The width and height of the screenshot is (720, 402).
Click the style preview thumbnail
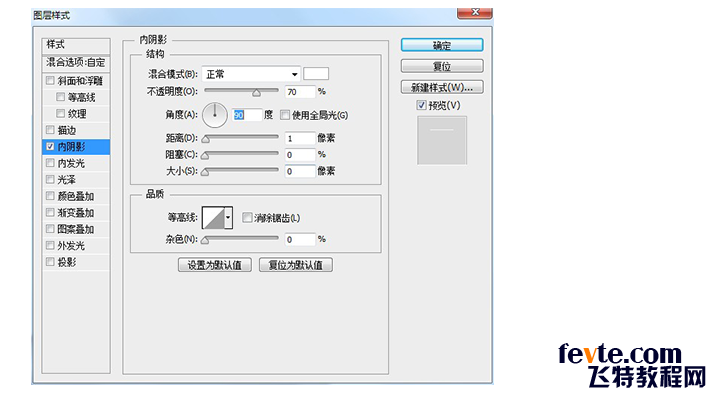point(442,140)
